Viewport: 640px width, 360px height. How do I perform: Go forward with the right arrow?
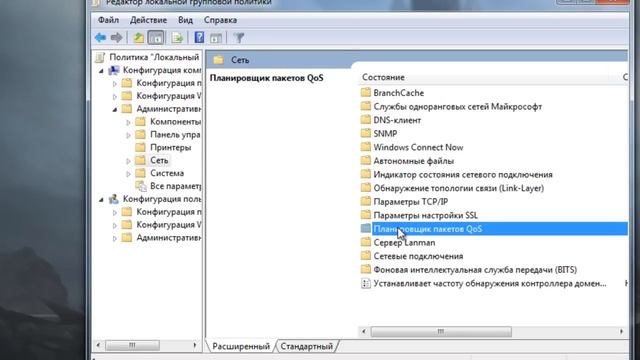pos(117,38)
